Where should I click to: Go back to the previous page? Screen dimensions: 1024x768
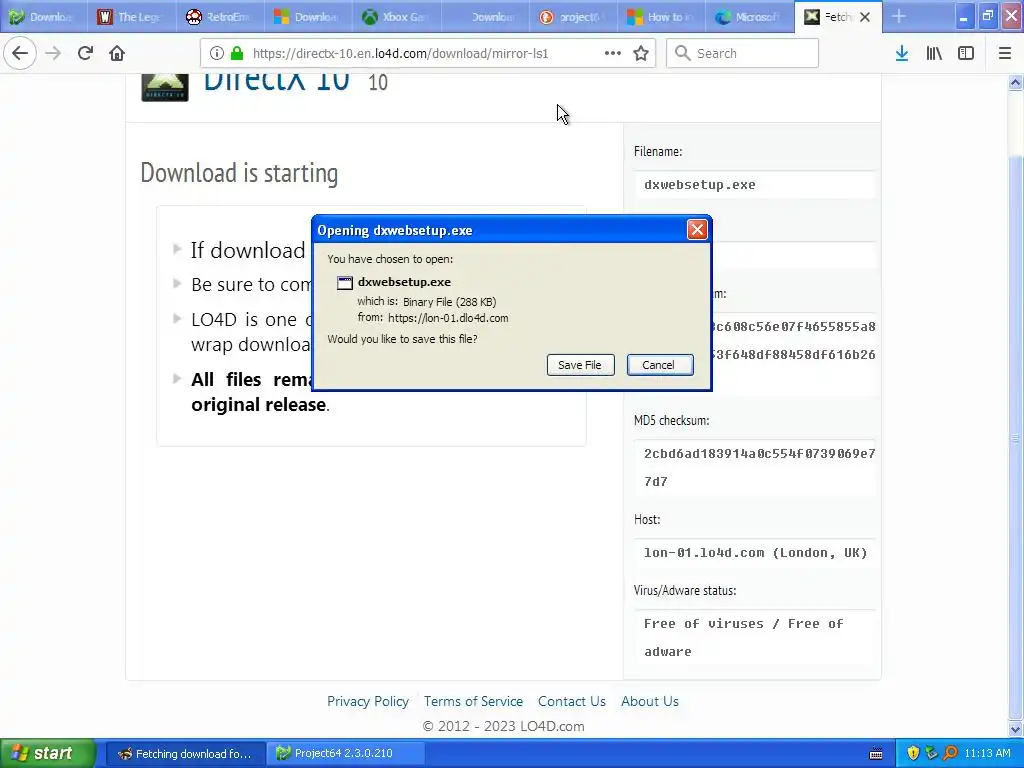pos(20,53)
